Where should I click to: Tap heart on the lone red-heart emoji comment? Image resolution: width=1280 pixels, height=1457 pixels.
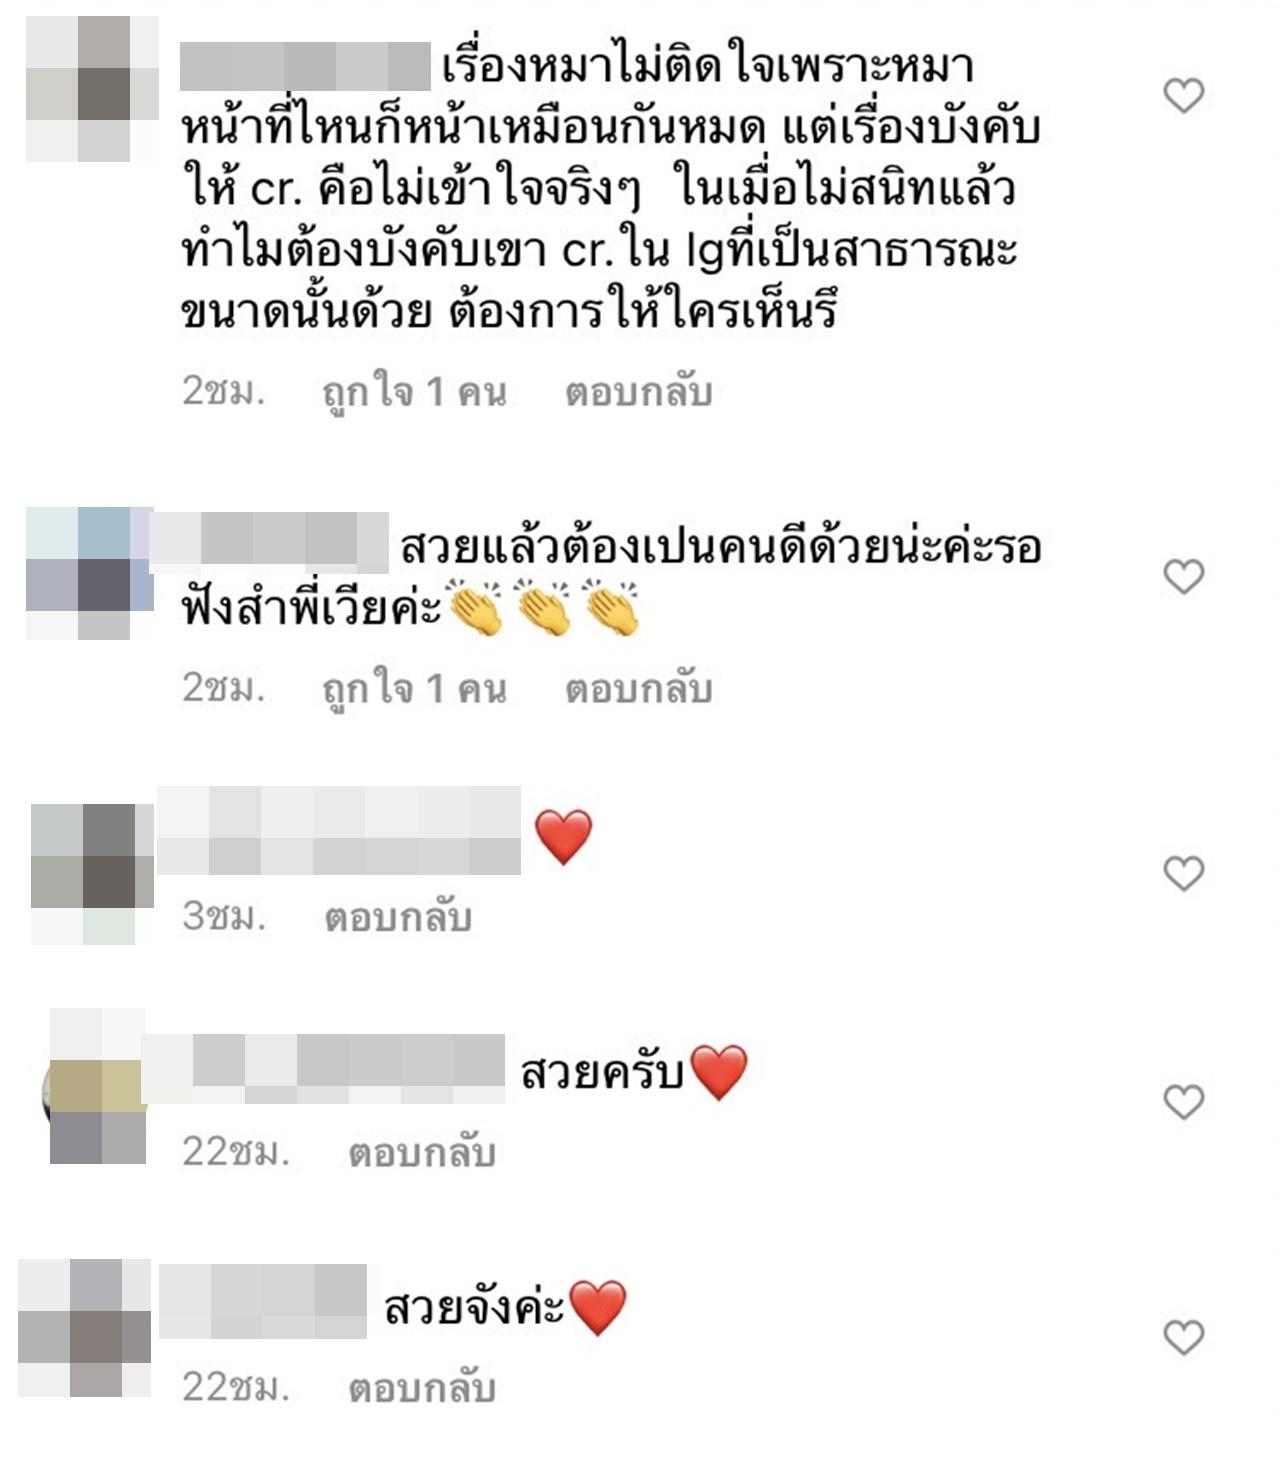1184,873
